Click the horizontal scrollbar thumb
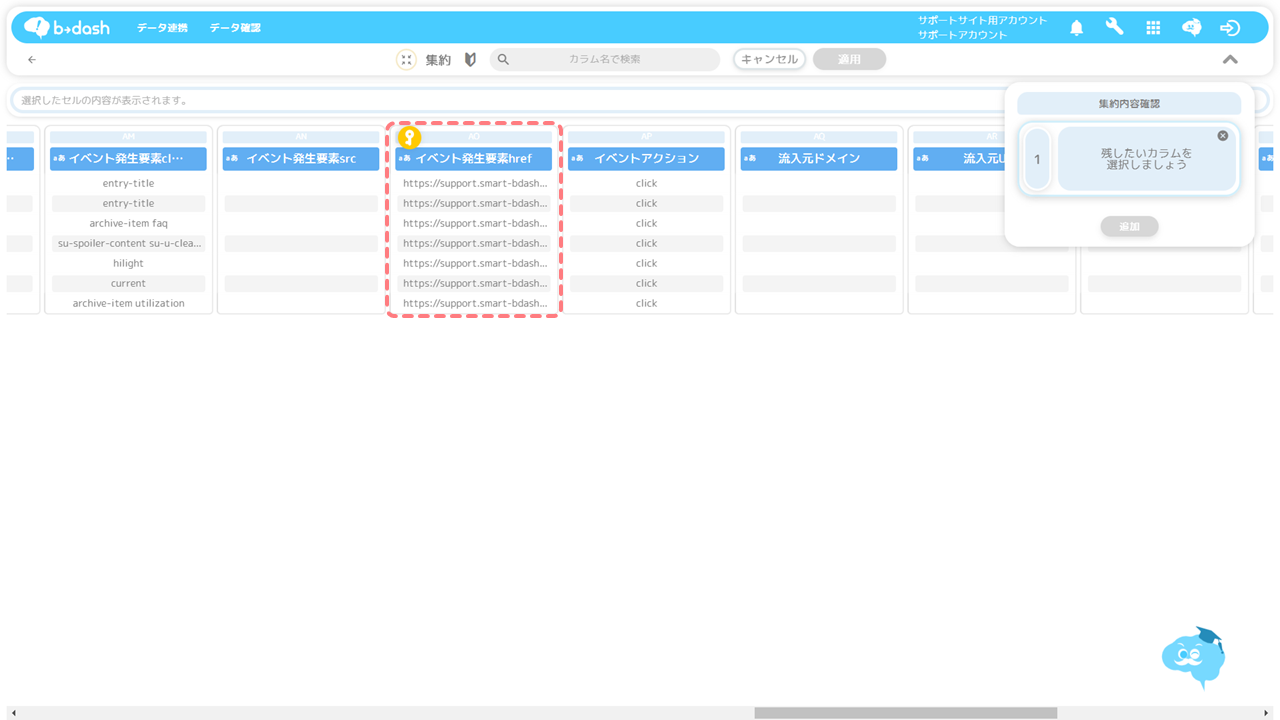Viewport: 1280px width, 720px height. coord(905,713)
